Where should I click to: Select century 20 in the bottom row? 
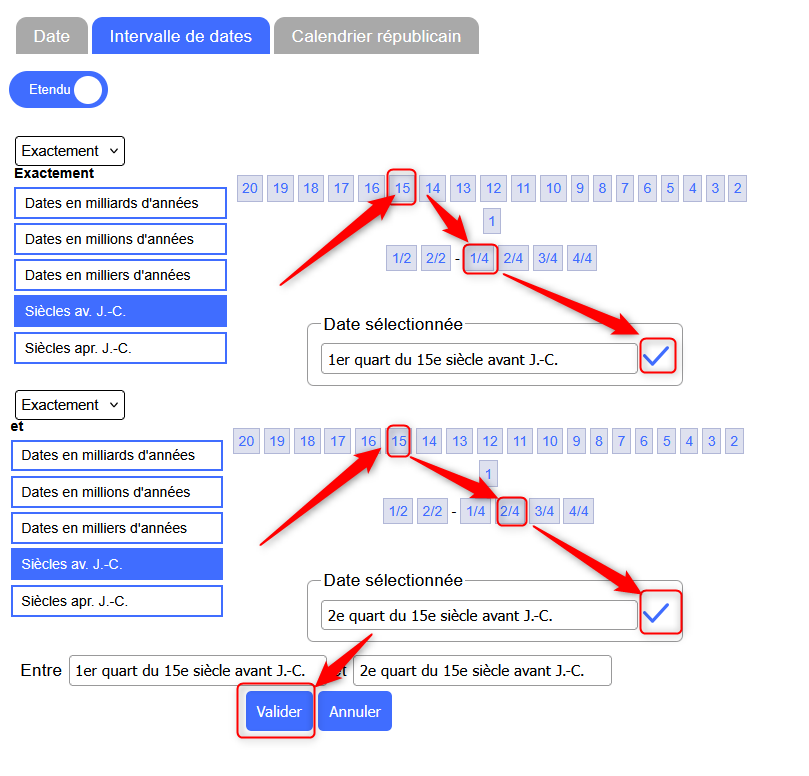[247, 441]
